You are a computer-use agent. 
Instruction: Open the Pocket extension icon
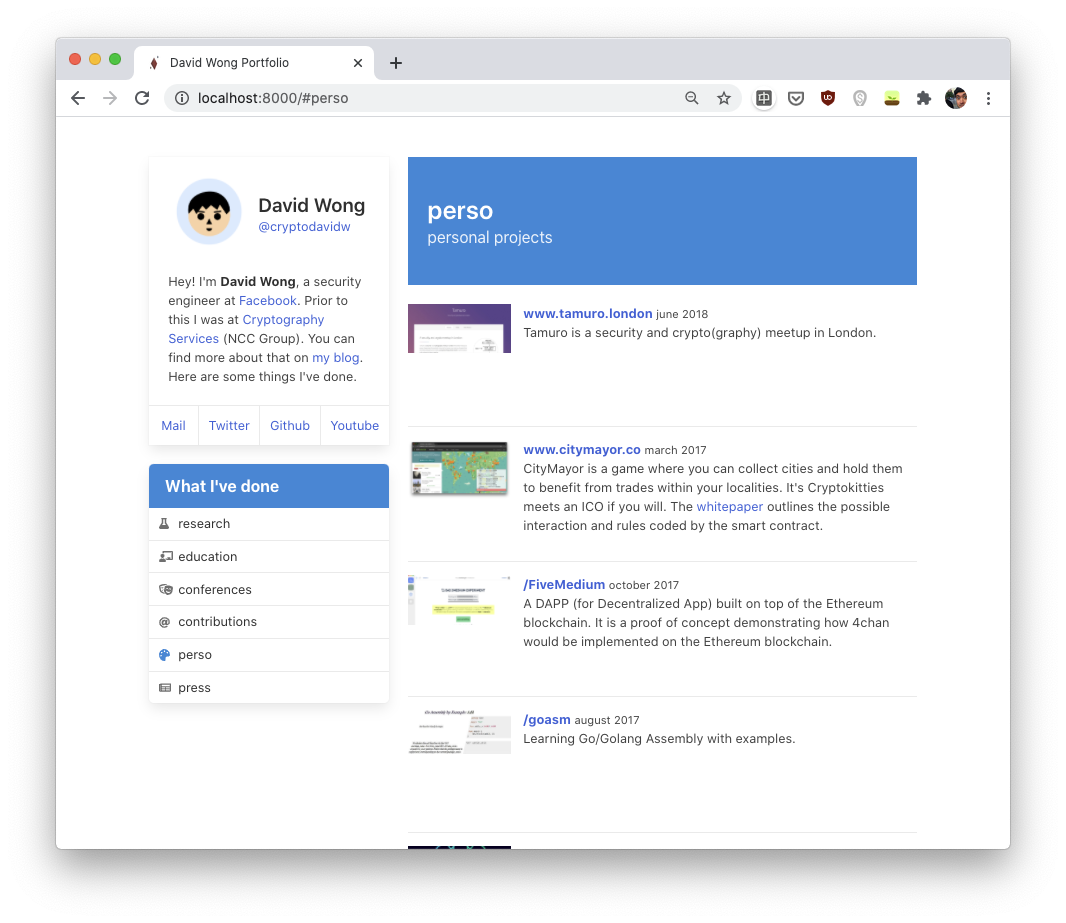(x=795, y=99)
